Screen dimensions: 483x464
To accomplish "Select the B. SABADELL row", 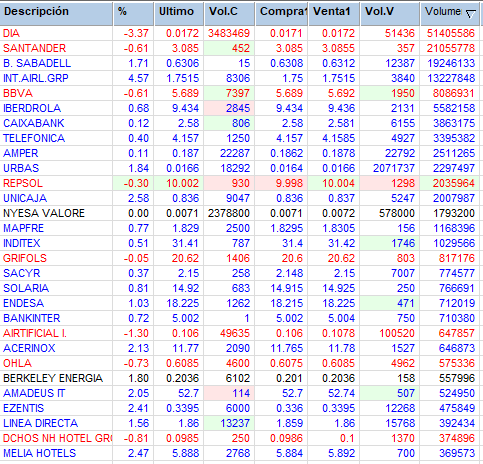I will (x=239, y=63).
